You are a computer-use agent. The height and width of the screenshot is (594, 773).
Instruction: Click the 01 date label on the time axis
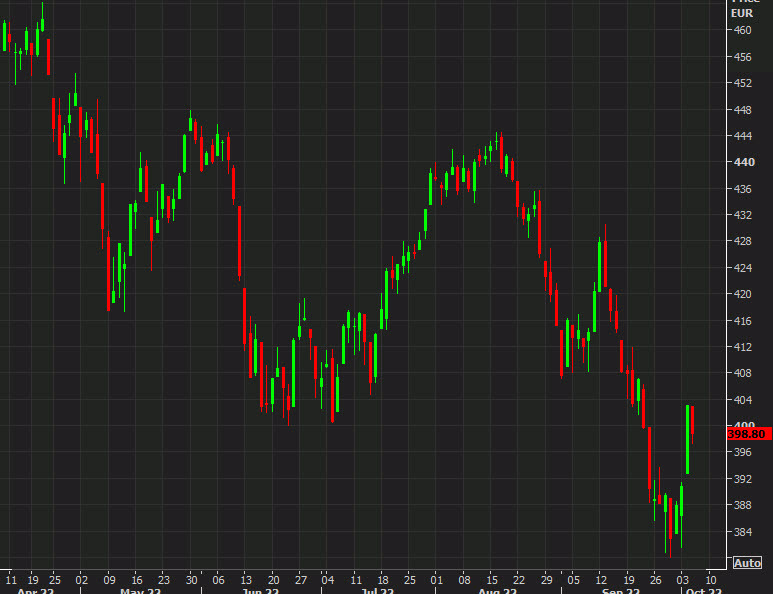pos(437,580)
